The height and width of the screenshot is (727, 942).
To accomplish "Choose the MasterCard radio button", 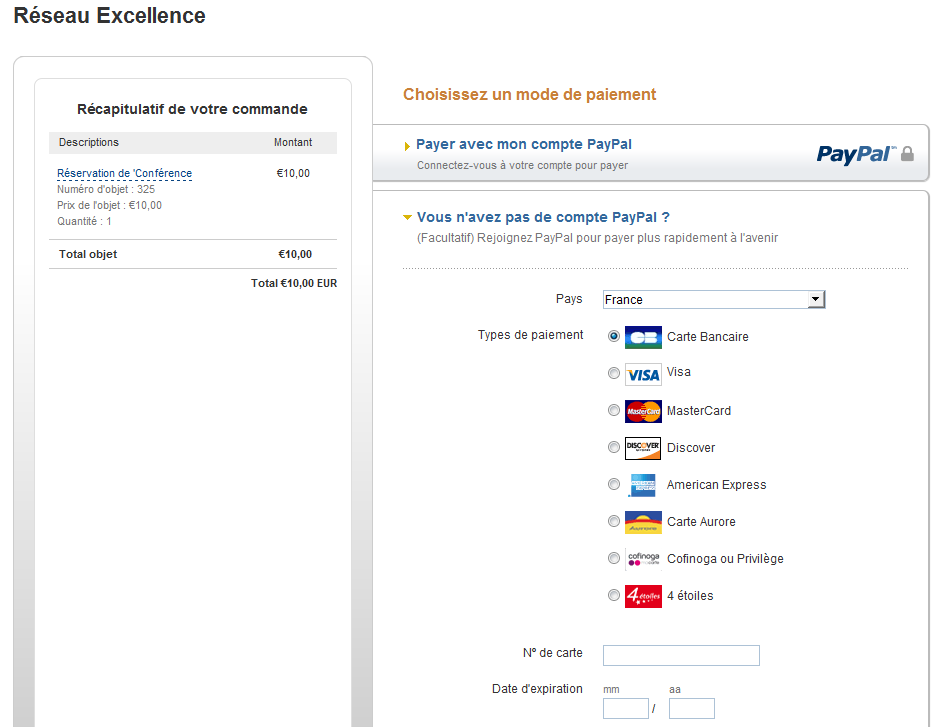I will click(x=613, y=410).
